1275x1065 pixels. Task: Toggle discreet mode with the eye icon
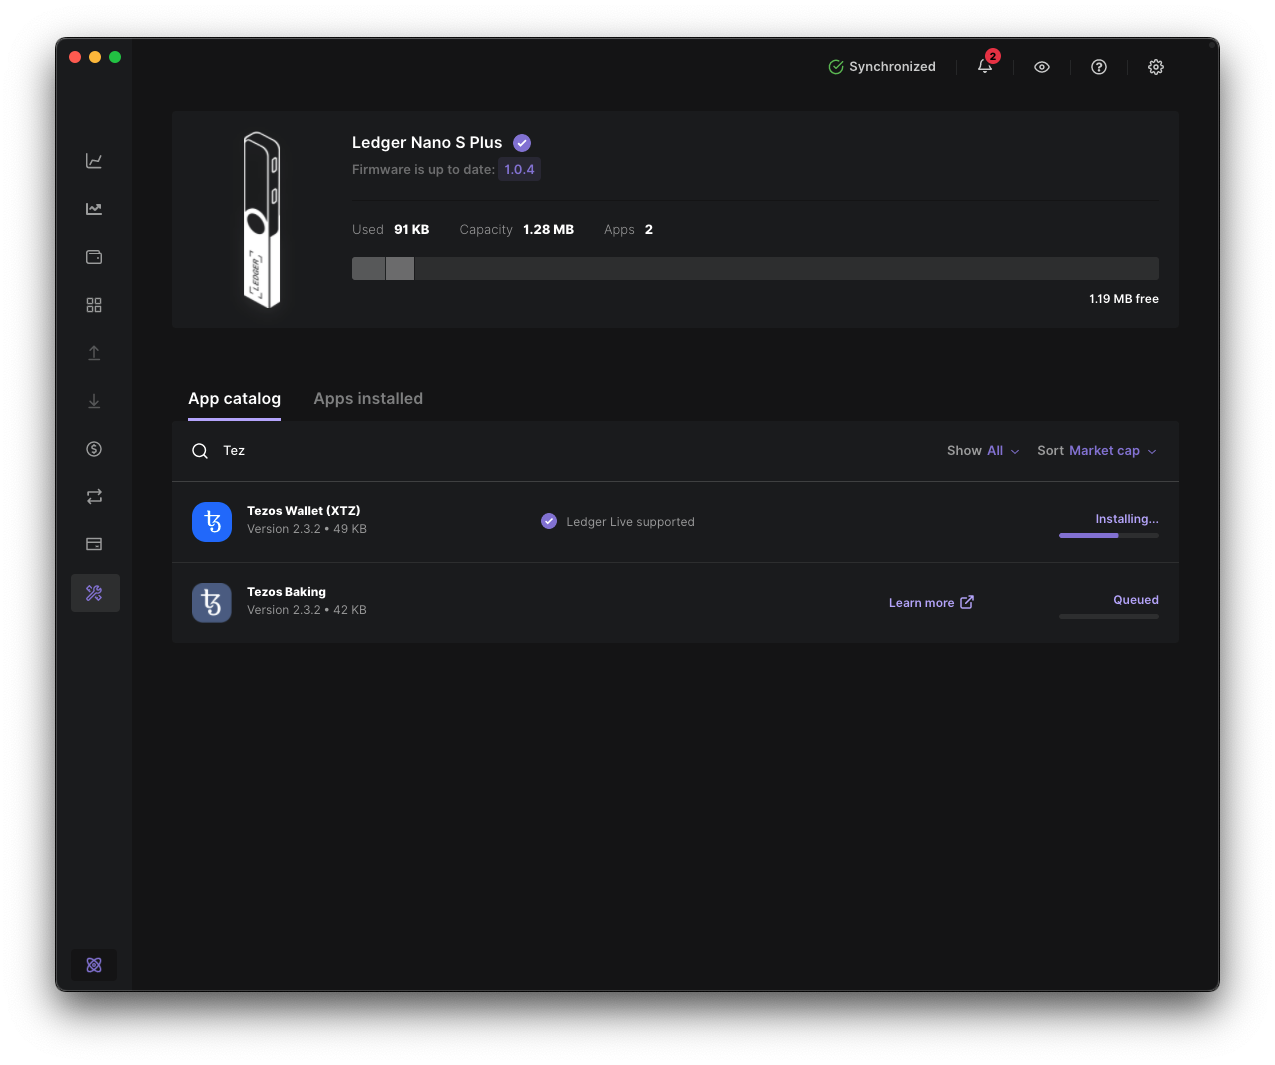point(1041,67)
